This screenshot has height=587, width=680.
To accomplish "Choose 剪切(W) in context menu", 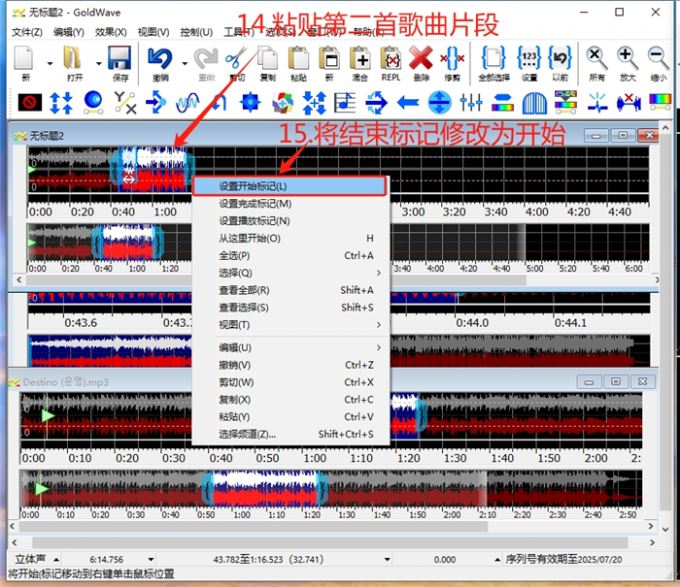I will [291, 382].
